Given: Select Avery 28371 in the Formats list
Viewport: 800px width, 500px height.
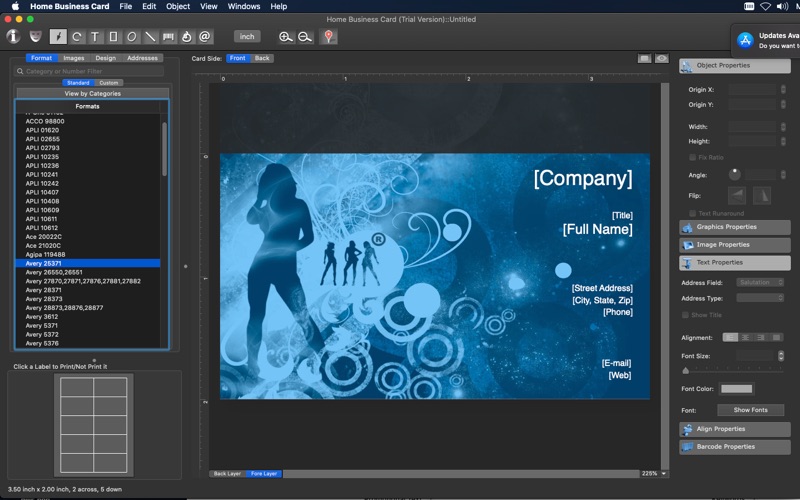Looking at the screenshot, I should (44, 290).
